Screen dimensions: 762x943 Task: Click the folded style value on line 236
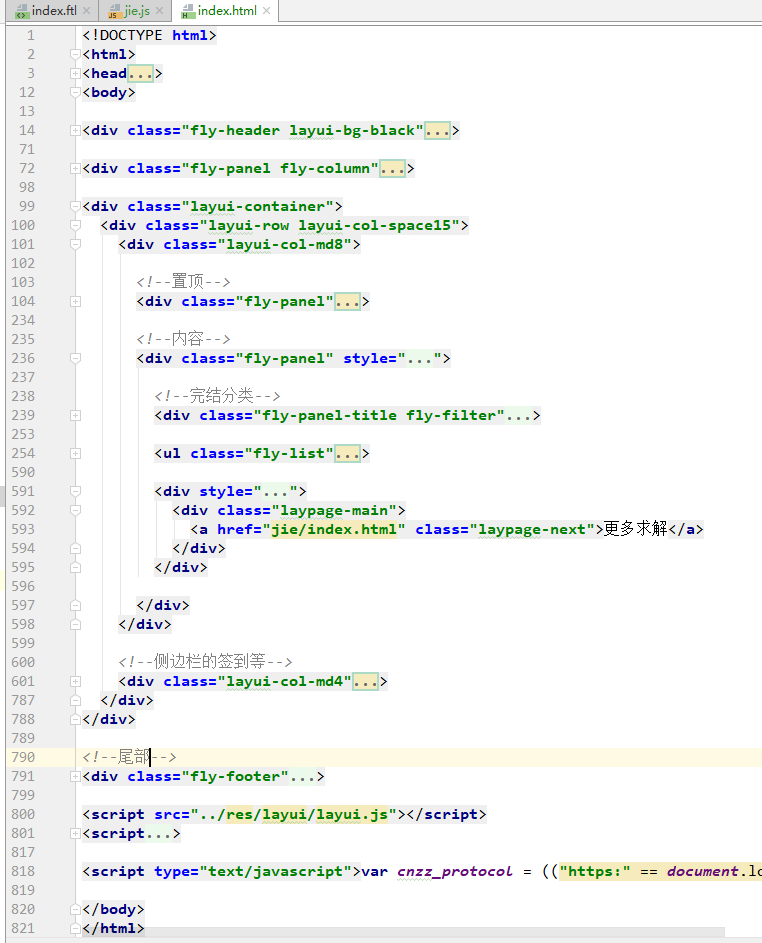point(419,359)
